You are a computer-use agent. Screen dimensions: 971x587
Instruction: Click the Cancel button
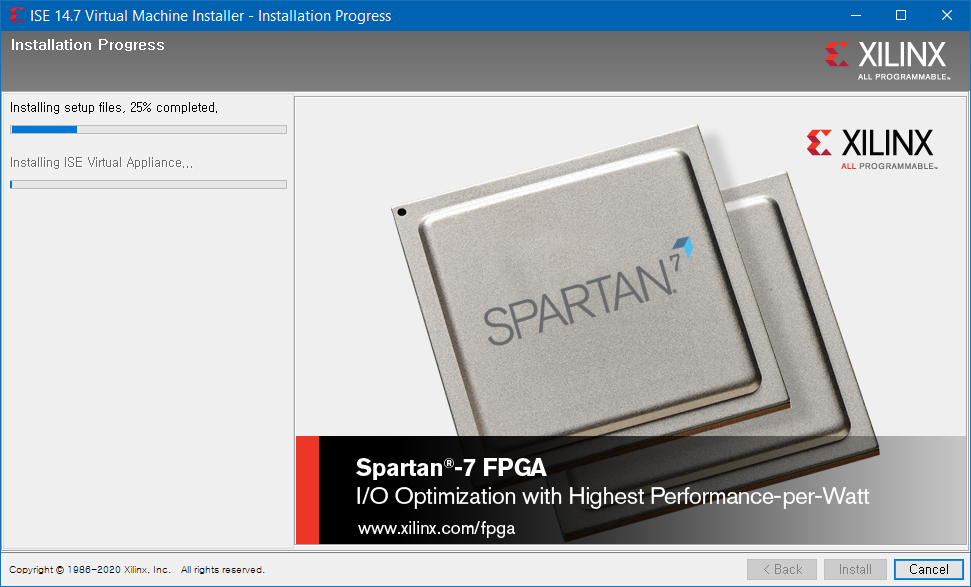click(x=928, y=569)
